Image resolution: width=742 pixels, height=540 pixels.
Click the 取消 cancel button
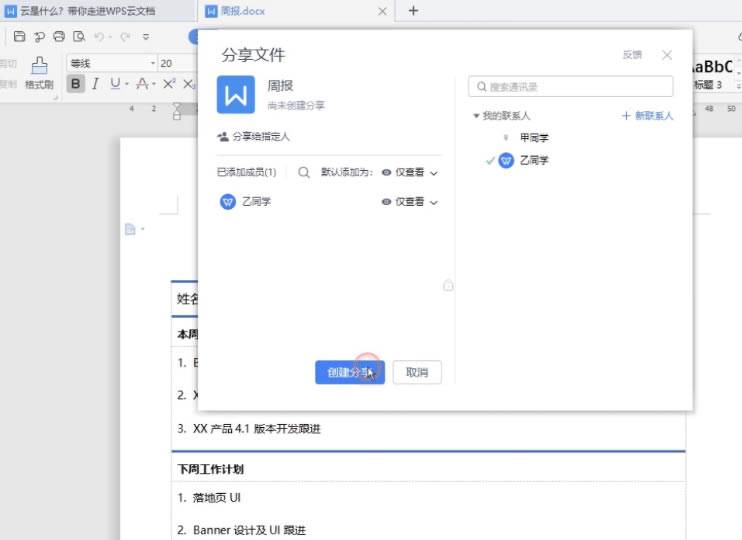point(417,372)
